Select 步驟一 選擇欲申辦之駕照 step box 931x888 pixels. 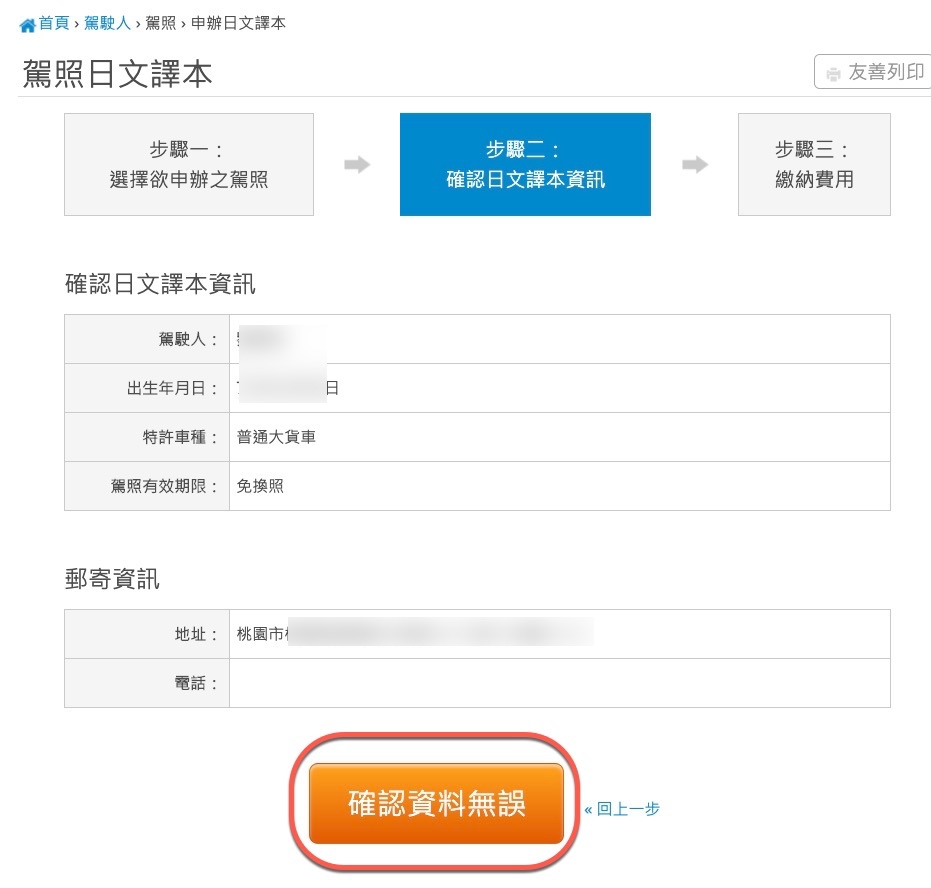189,165
